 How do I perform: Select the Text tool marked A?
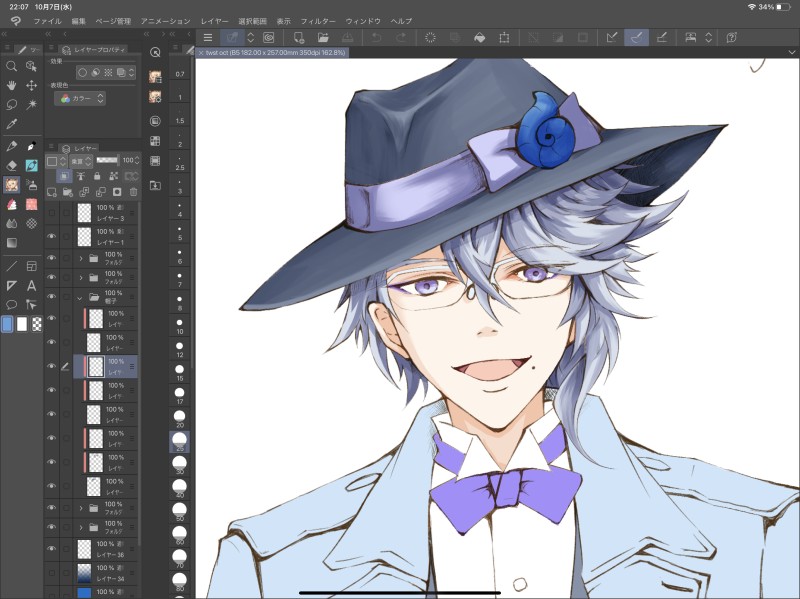(x=32, y=285)
